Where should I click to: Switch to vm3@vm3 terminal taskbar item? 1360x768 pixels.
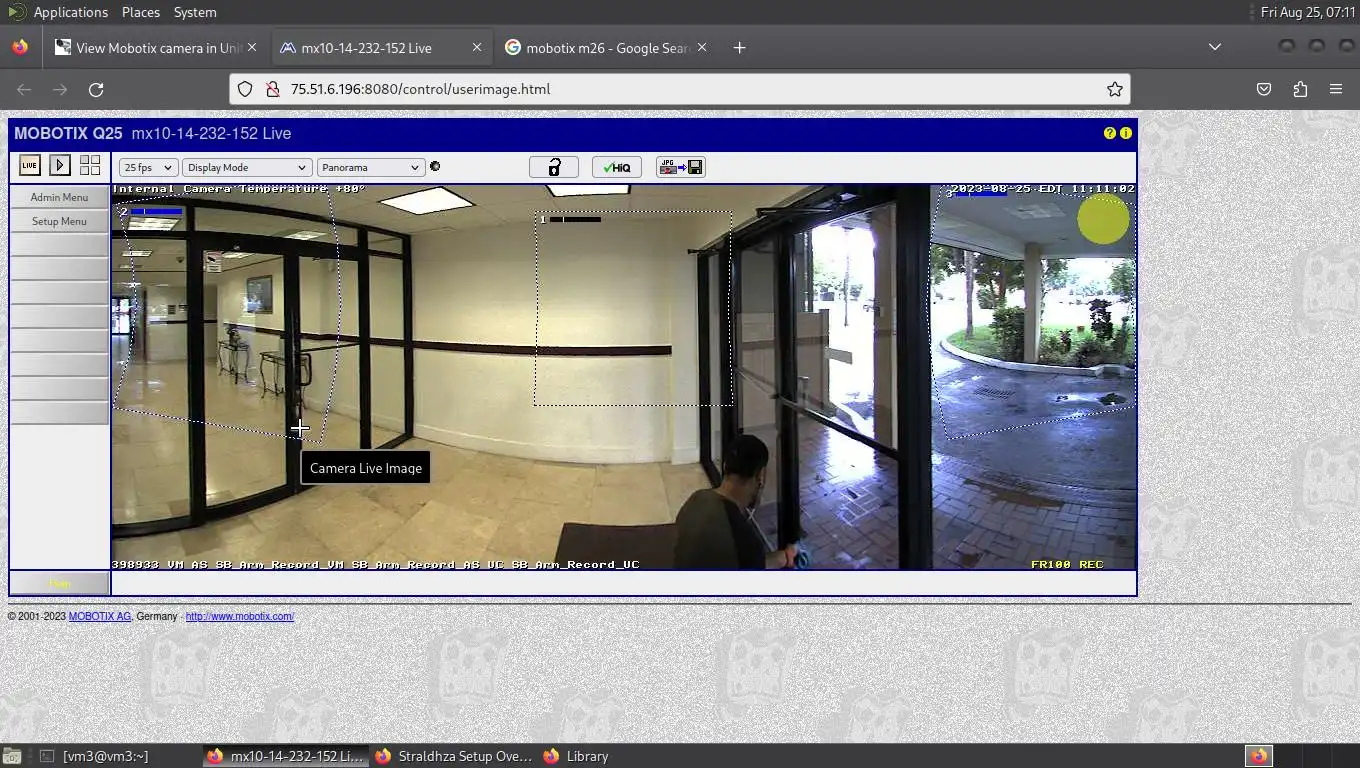point(116,756)
